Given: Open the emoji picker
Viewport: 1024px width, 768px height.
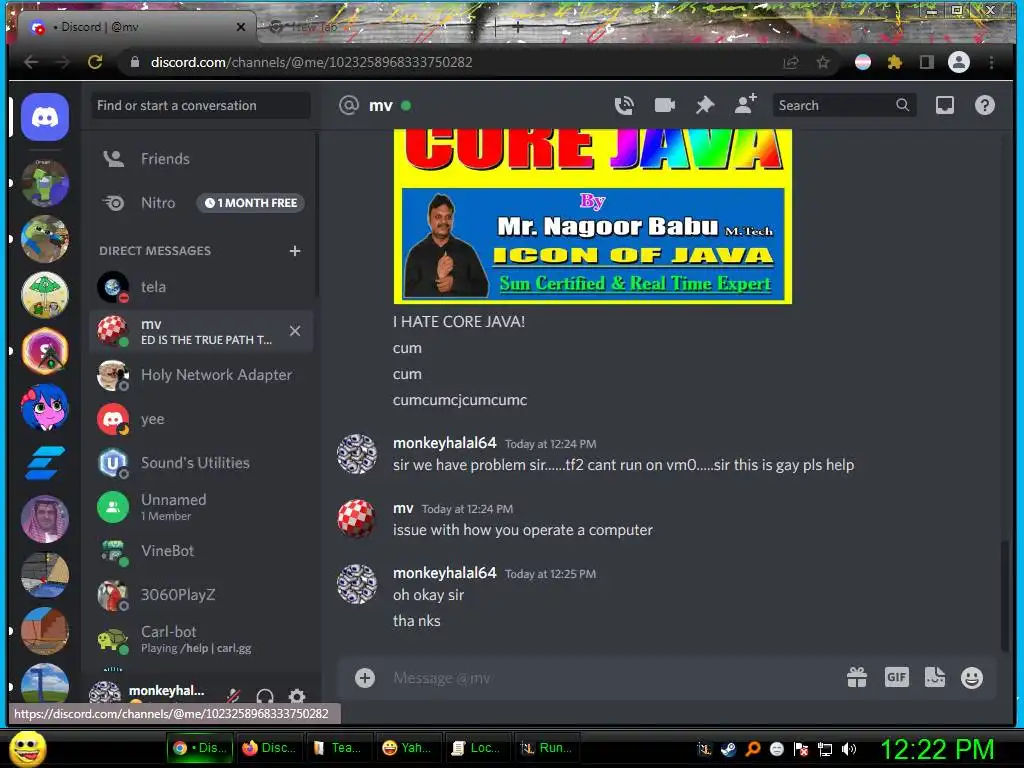Looking at the screenshot, I should tap(972, 678).
